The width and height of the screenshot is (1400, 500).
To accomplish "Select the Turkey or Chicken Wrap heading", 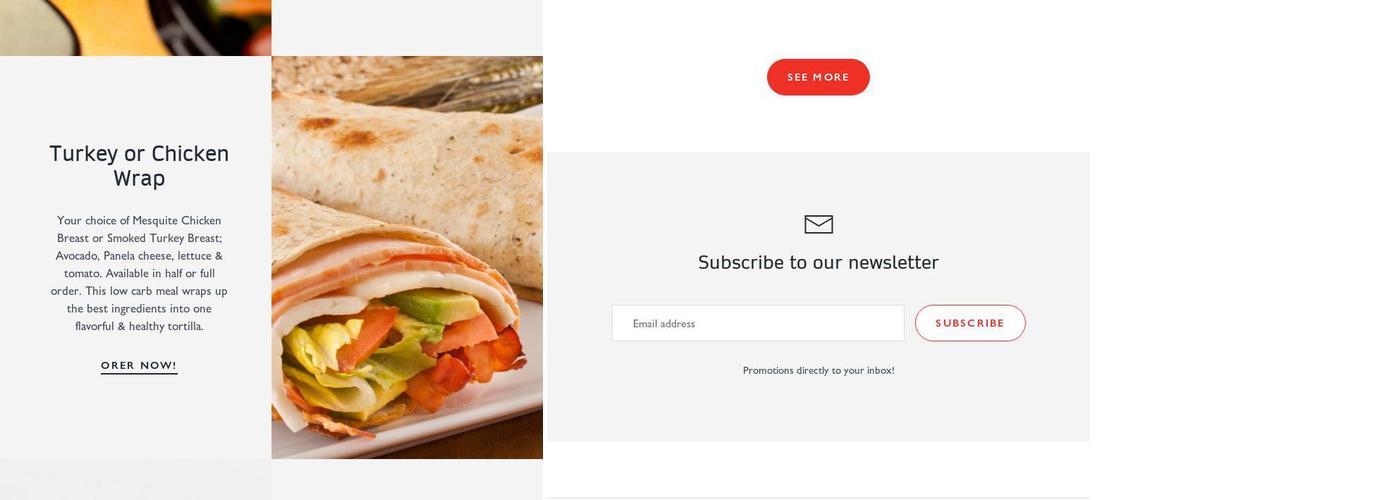I will [139, 166].
